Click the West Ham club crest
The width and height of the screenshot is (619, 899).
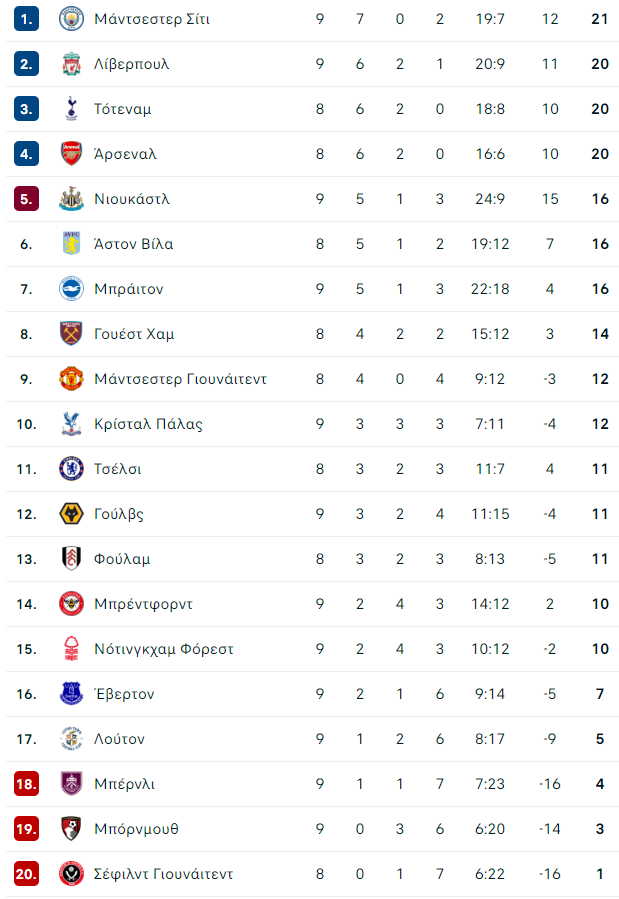[72, 334]
